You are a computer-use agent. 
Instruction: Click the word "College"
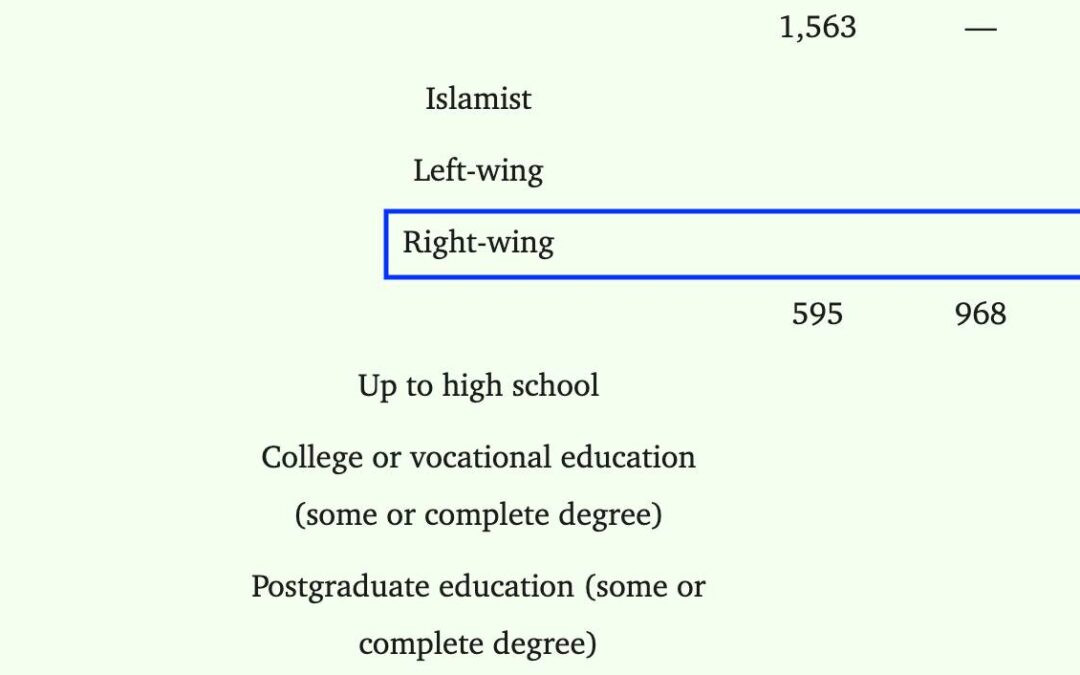(309, 458)
